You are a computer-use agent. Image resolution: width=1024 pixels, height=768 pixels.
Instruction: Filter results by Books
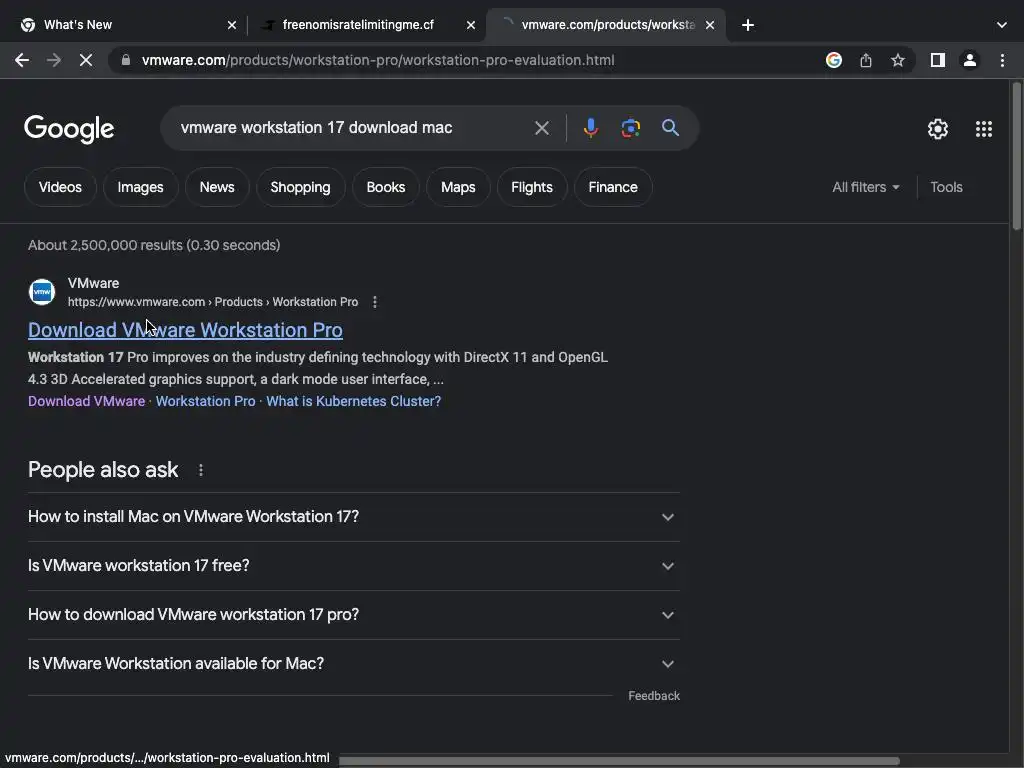coord(385,187)
